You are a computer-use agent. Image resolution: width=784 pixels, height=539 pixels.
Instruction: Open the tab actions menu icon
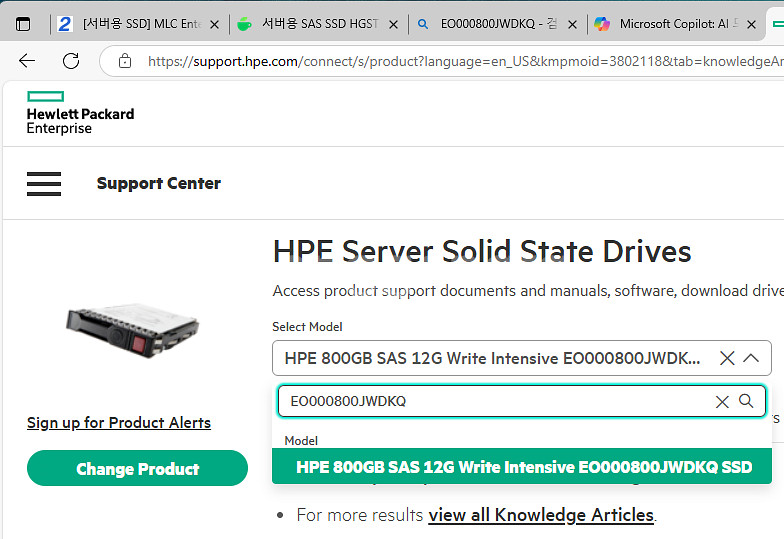click(x=23, y=24)
